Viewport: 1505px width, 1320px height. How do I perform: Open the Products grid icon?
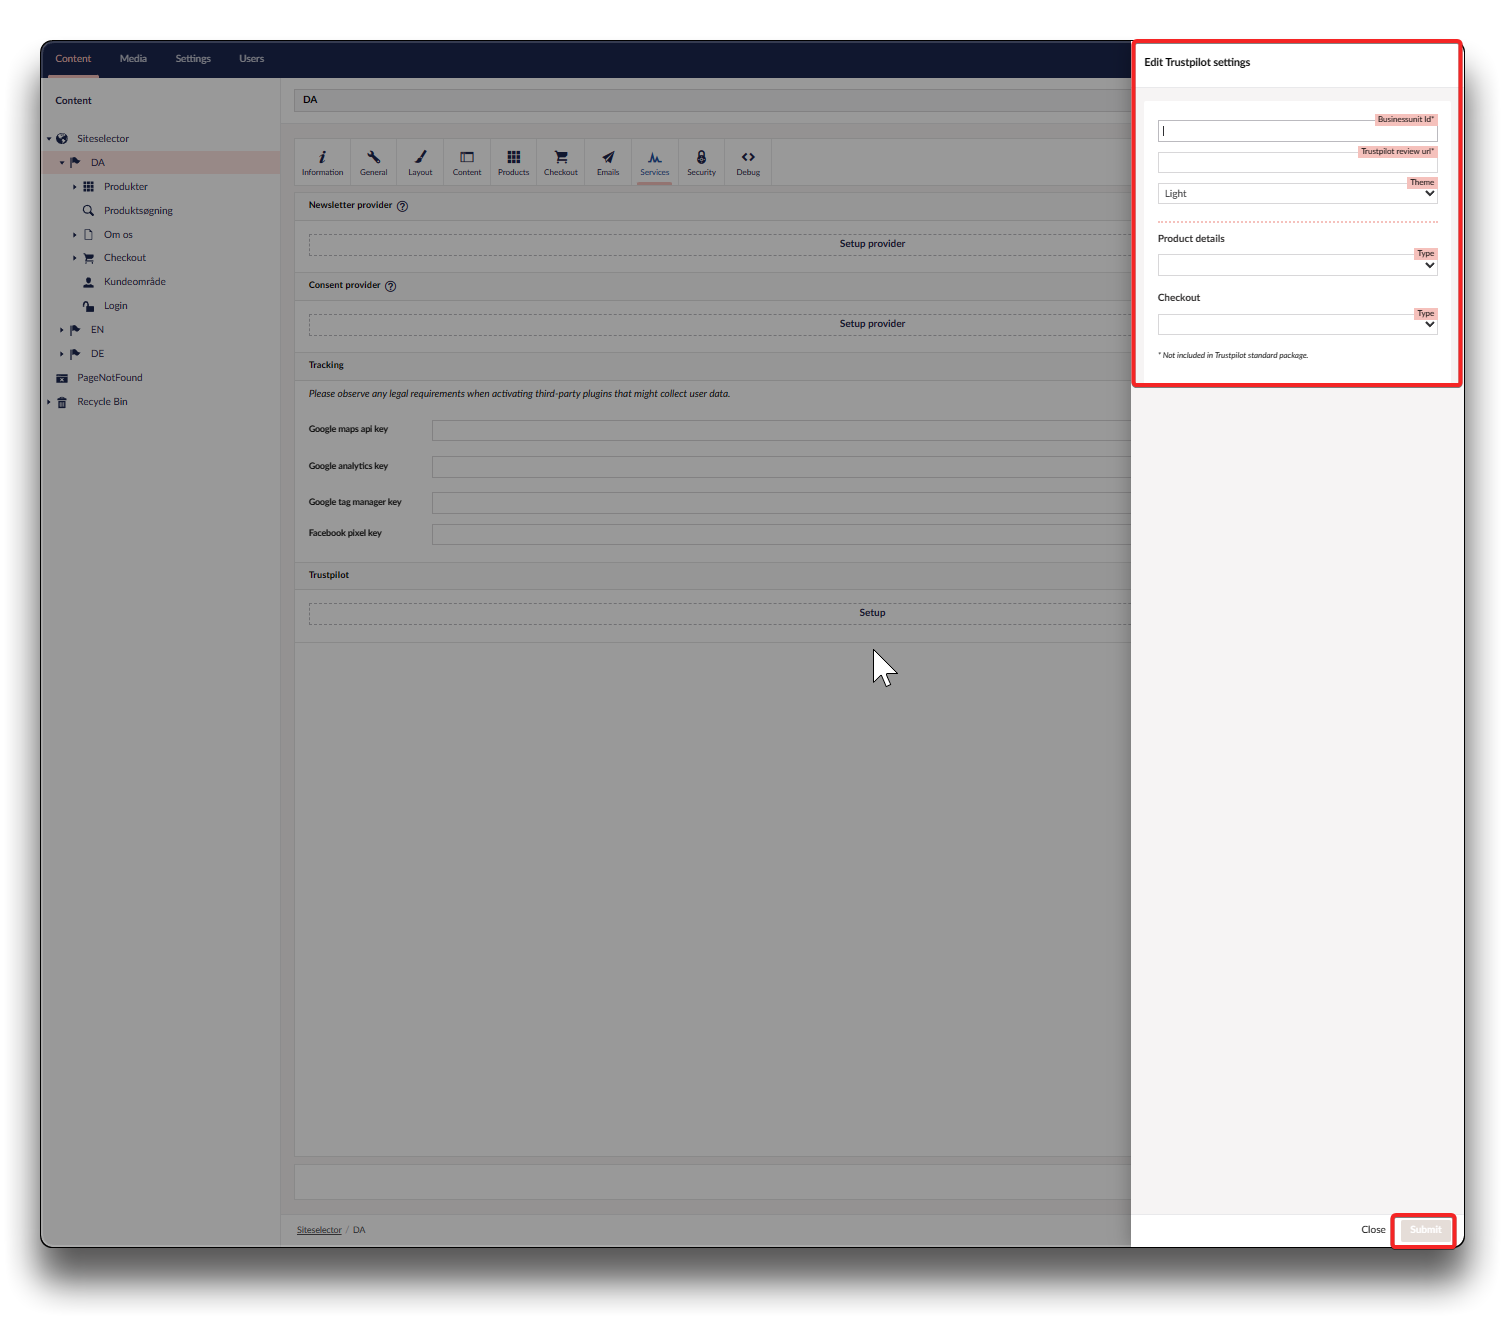[513, 158]
